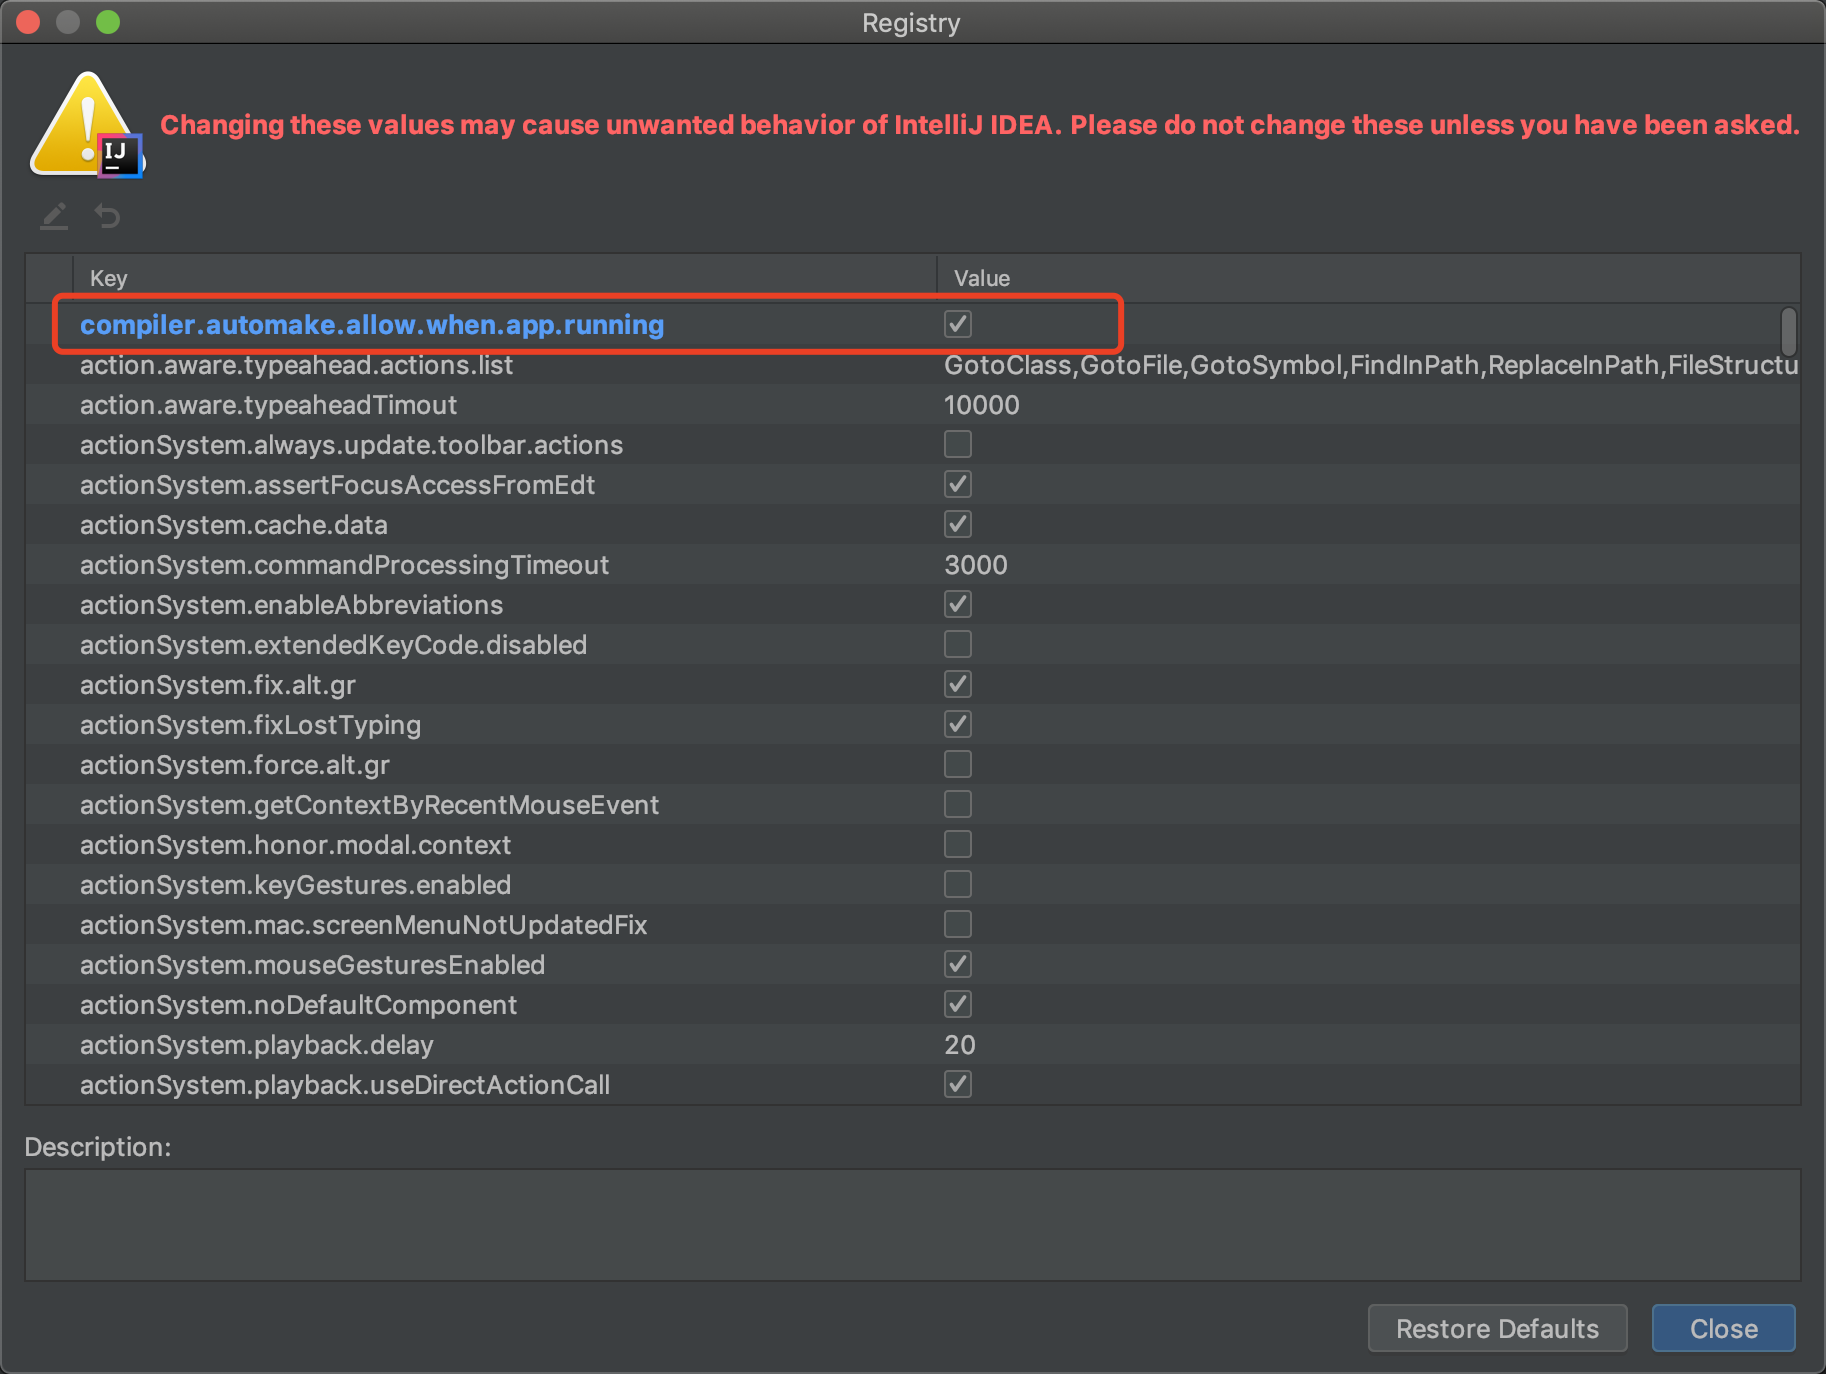Toggle actionSystem.cache.data checkbox
Viewport: 1826px width, 1374px height.
[958, 524]
